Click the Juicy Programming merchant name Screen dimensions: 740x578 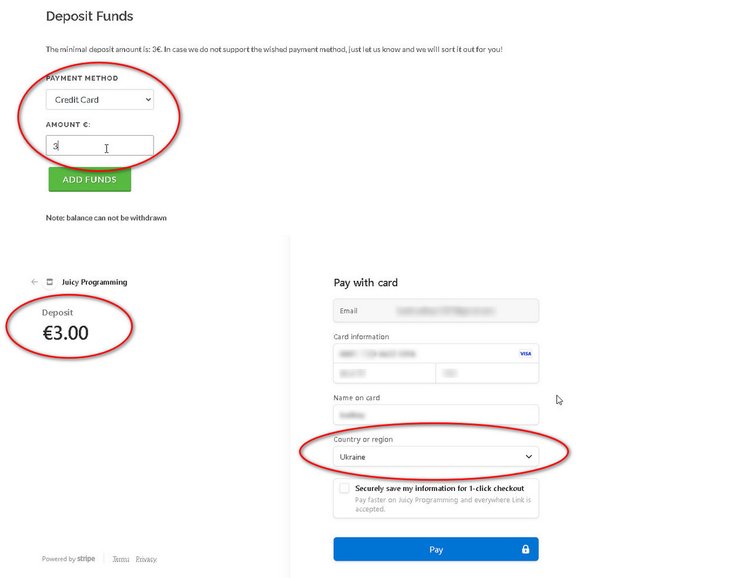95,282
